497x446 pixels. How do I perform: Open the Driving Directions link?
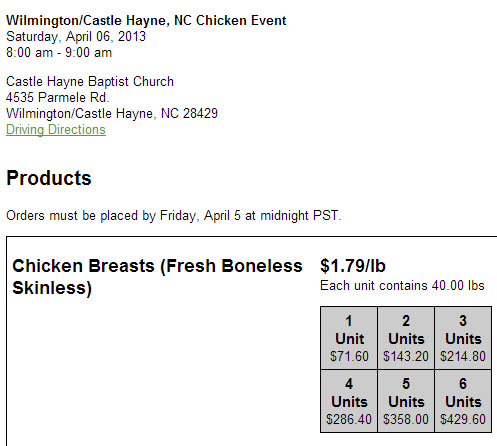[56, 129]
